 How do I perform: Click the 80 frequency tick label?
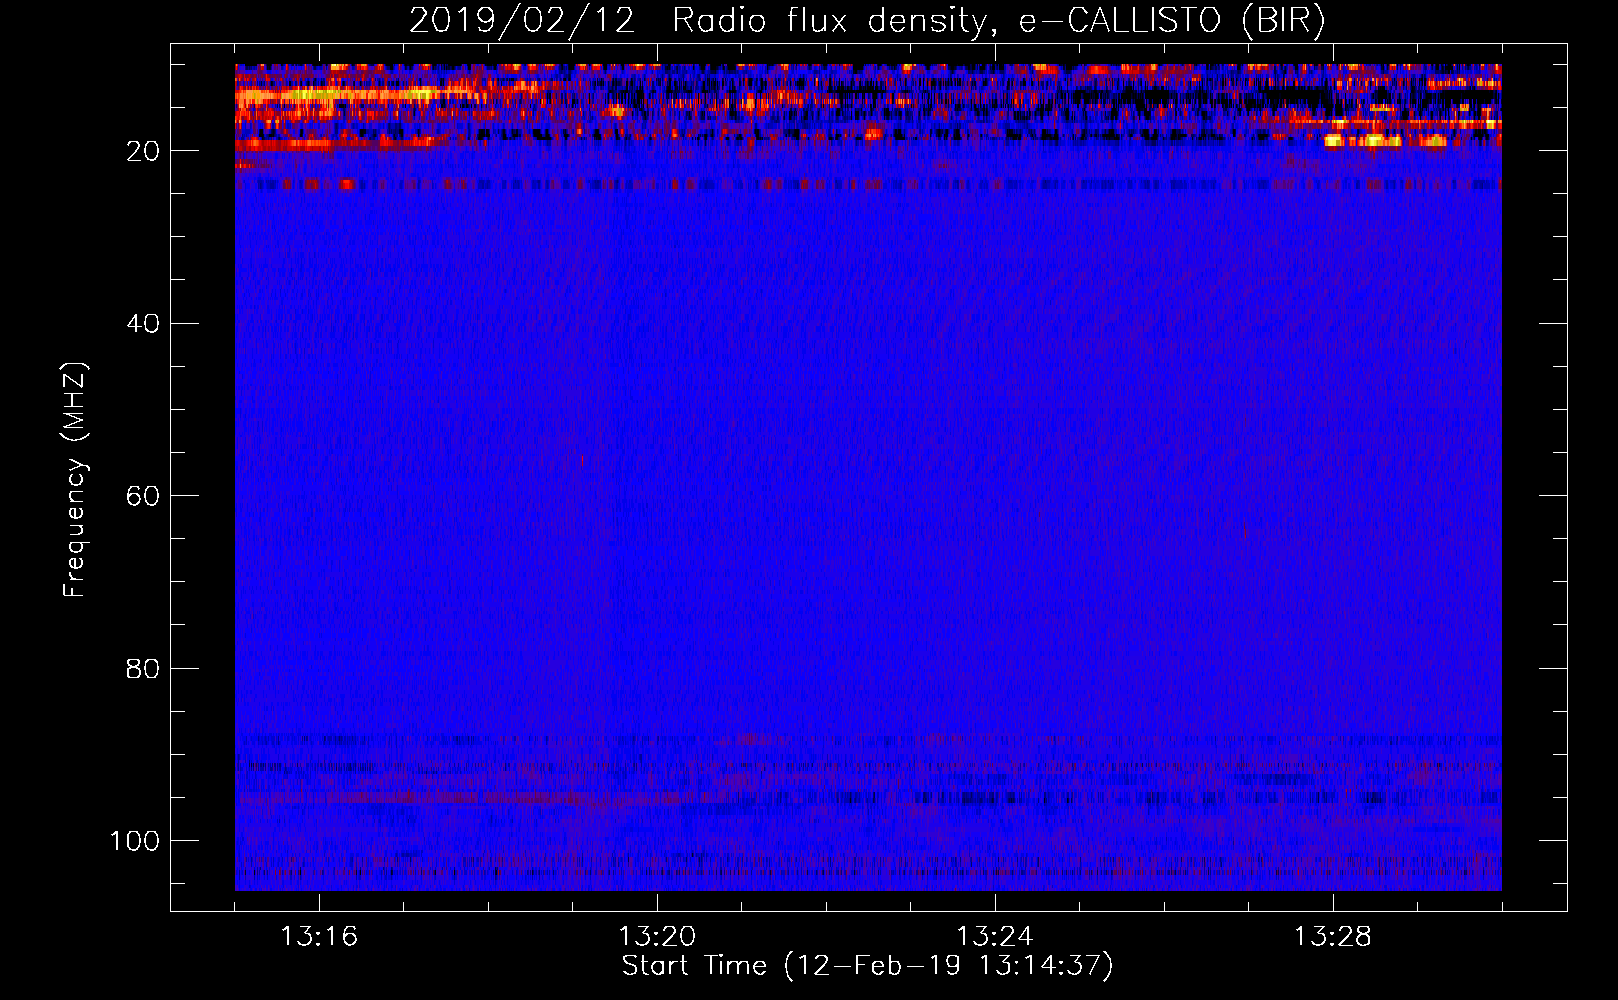click(143, 668)
